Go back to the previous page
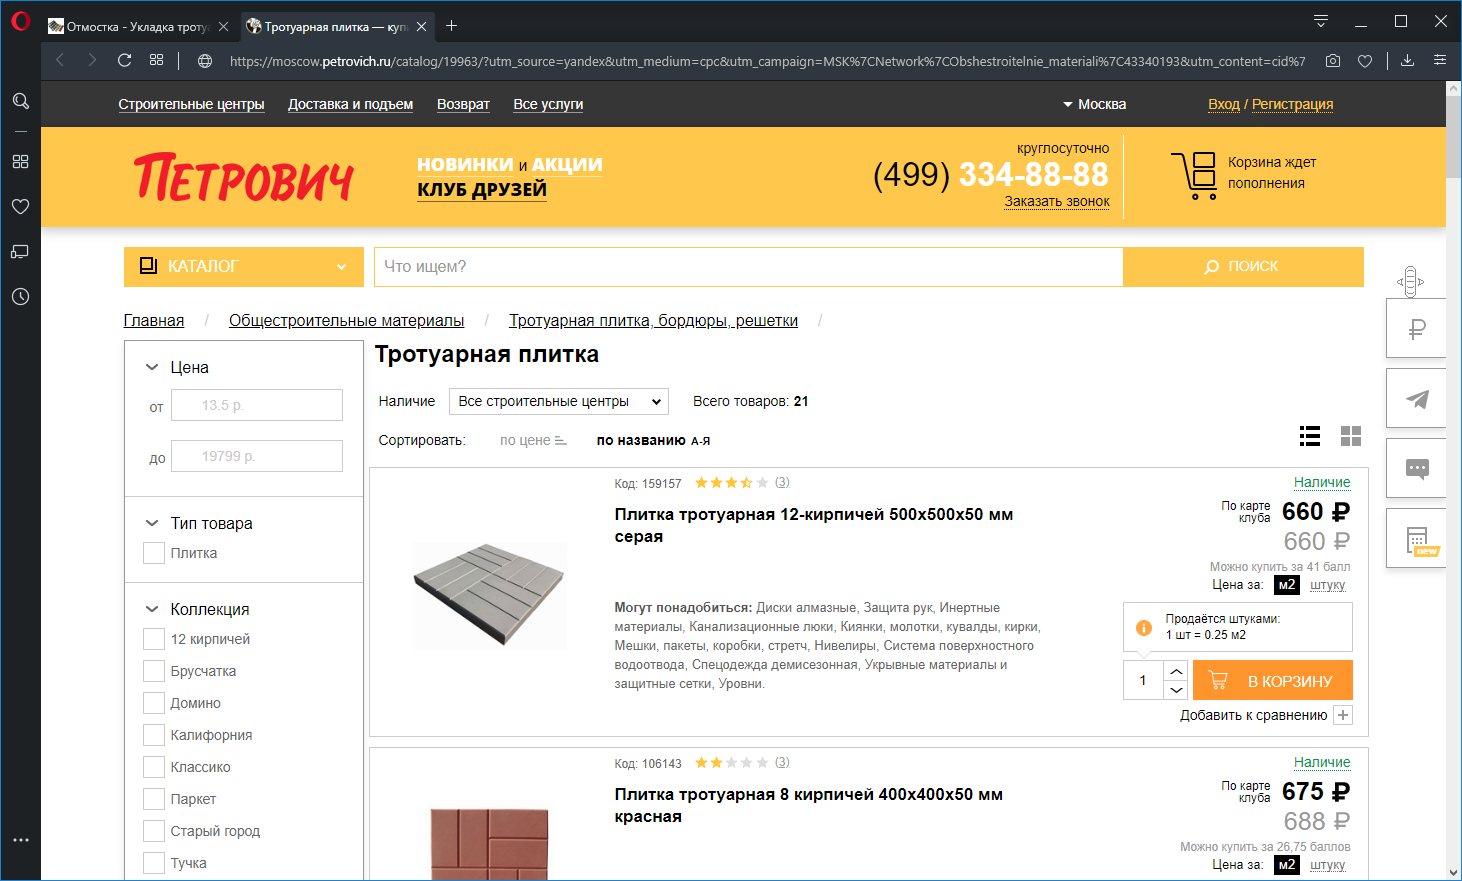The height and width of the screenshot is (881, 1462). coord(60,60)
